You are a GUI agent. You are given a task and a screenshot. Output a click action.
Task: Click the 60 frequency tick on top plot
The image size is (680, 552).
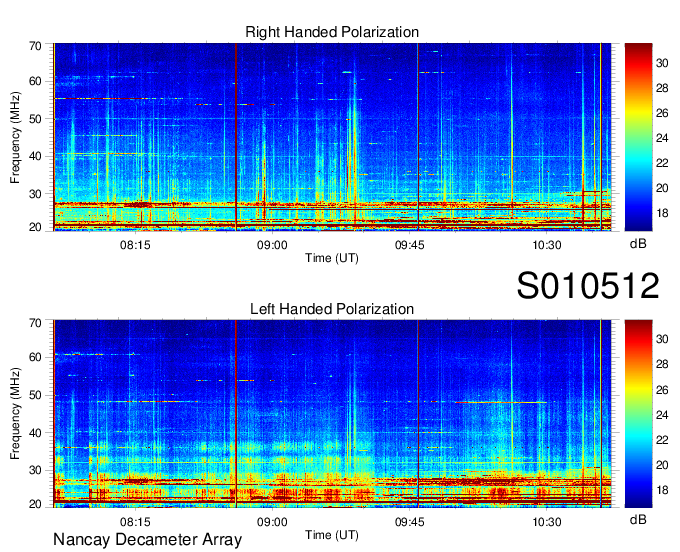pyautogui.click(x=35, y=81)
